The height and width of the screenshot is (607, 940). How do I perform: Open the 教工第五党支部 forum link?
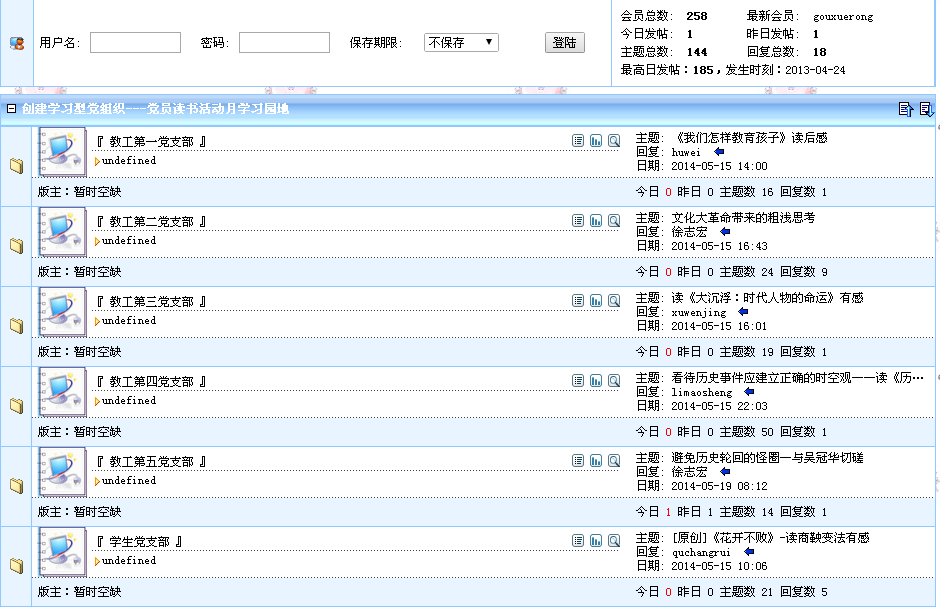click(x=152, y=462)
